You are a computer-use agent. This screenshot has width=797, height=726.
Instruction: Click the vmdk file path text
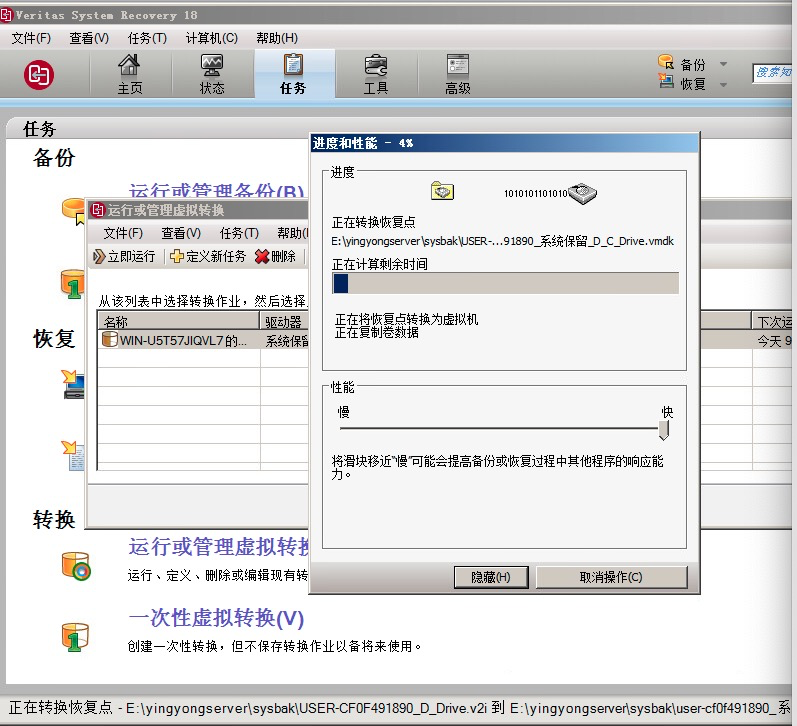point(502,241)
